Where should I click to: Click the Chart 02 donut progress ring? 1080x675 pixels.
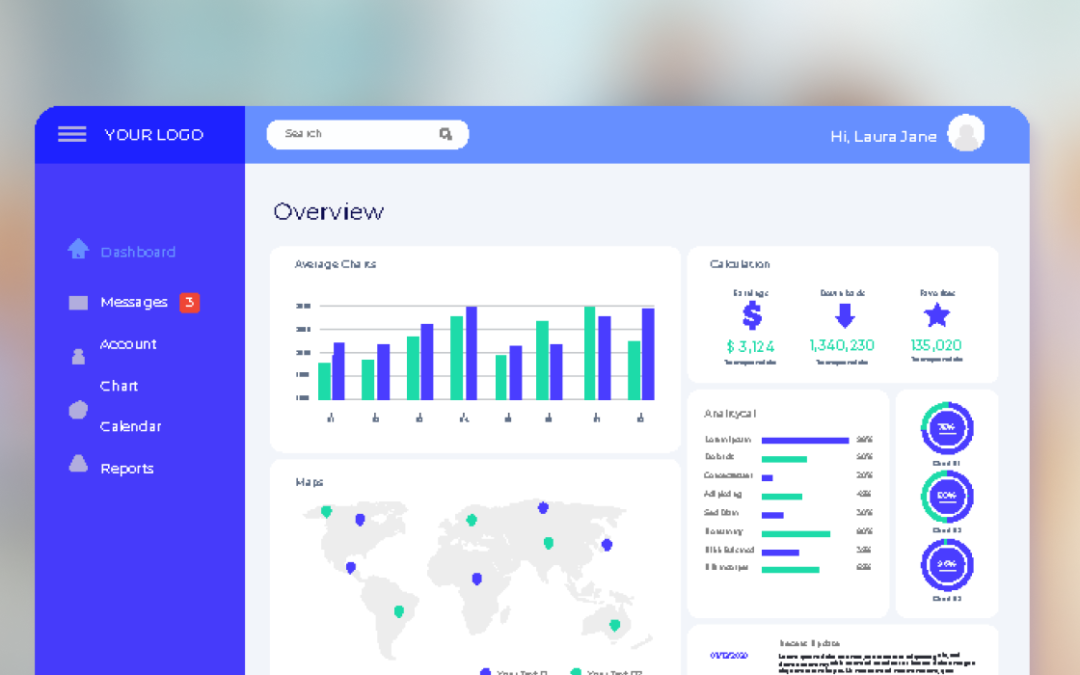click(946, 496)
